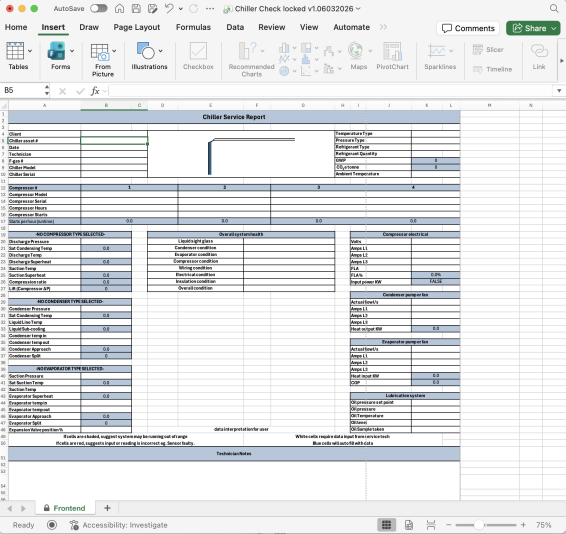Screen dimensions: 566x534
Task: Click the Maps chart icon
Action: 356,51
